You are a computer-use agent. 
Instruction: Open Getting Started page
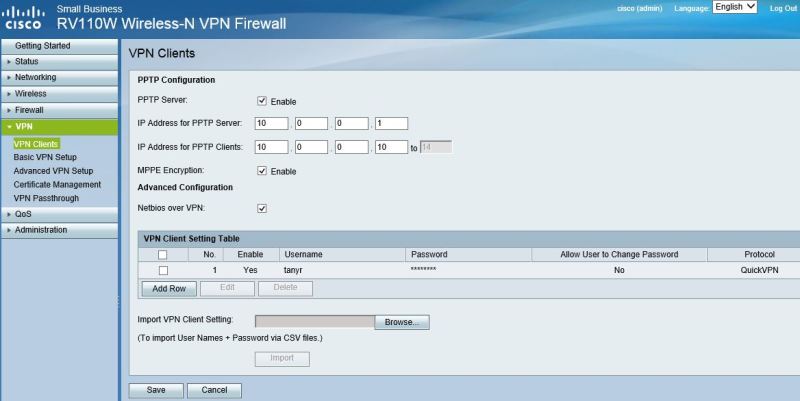60,46
